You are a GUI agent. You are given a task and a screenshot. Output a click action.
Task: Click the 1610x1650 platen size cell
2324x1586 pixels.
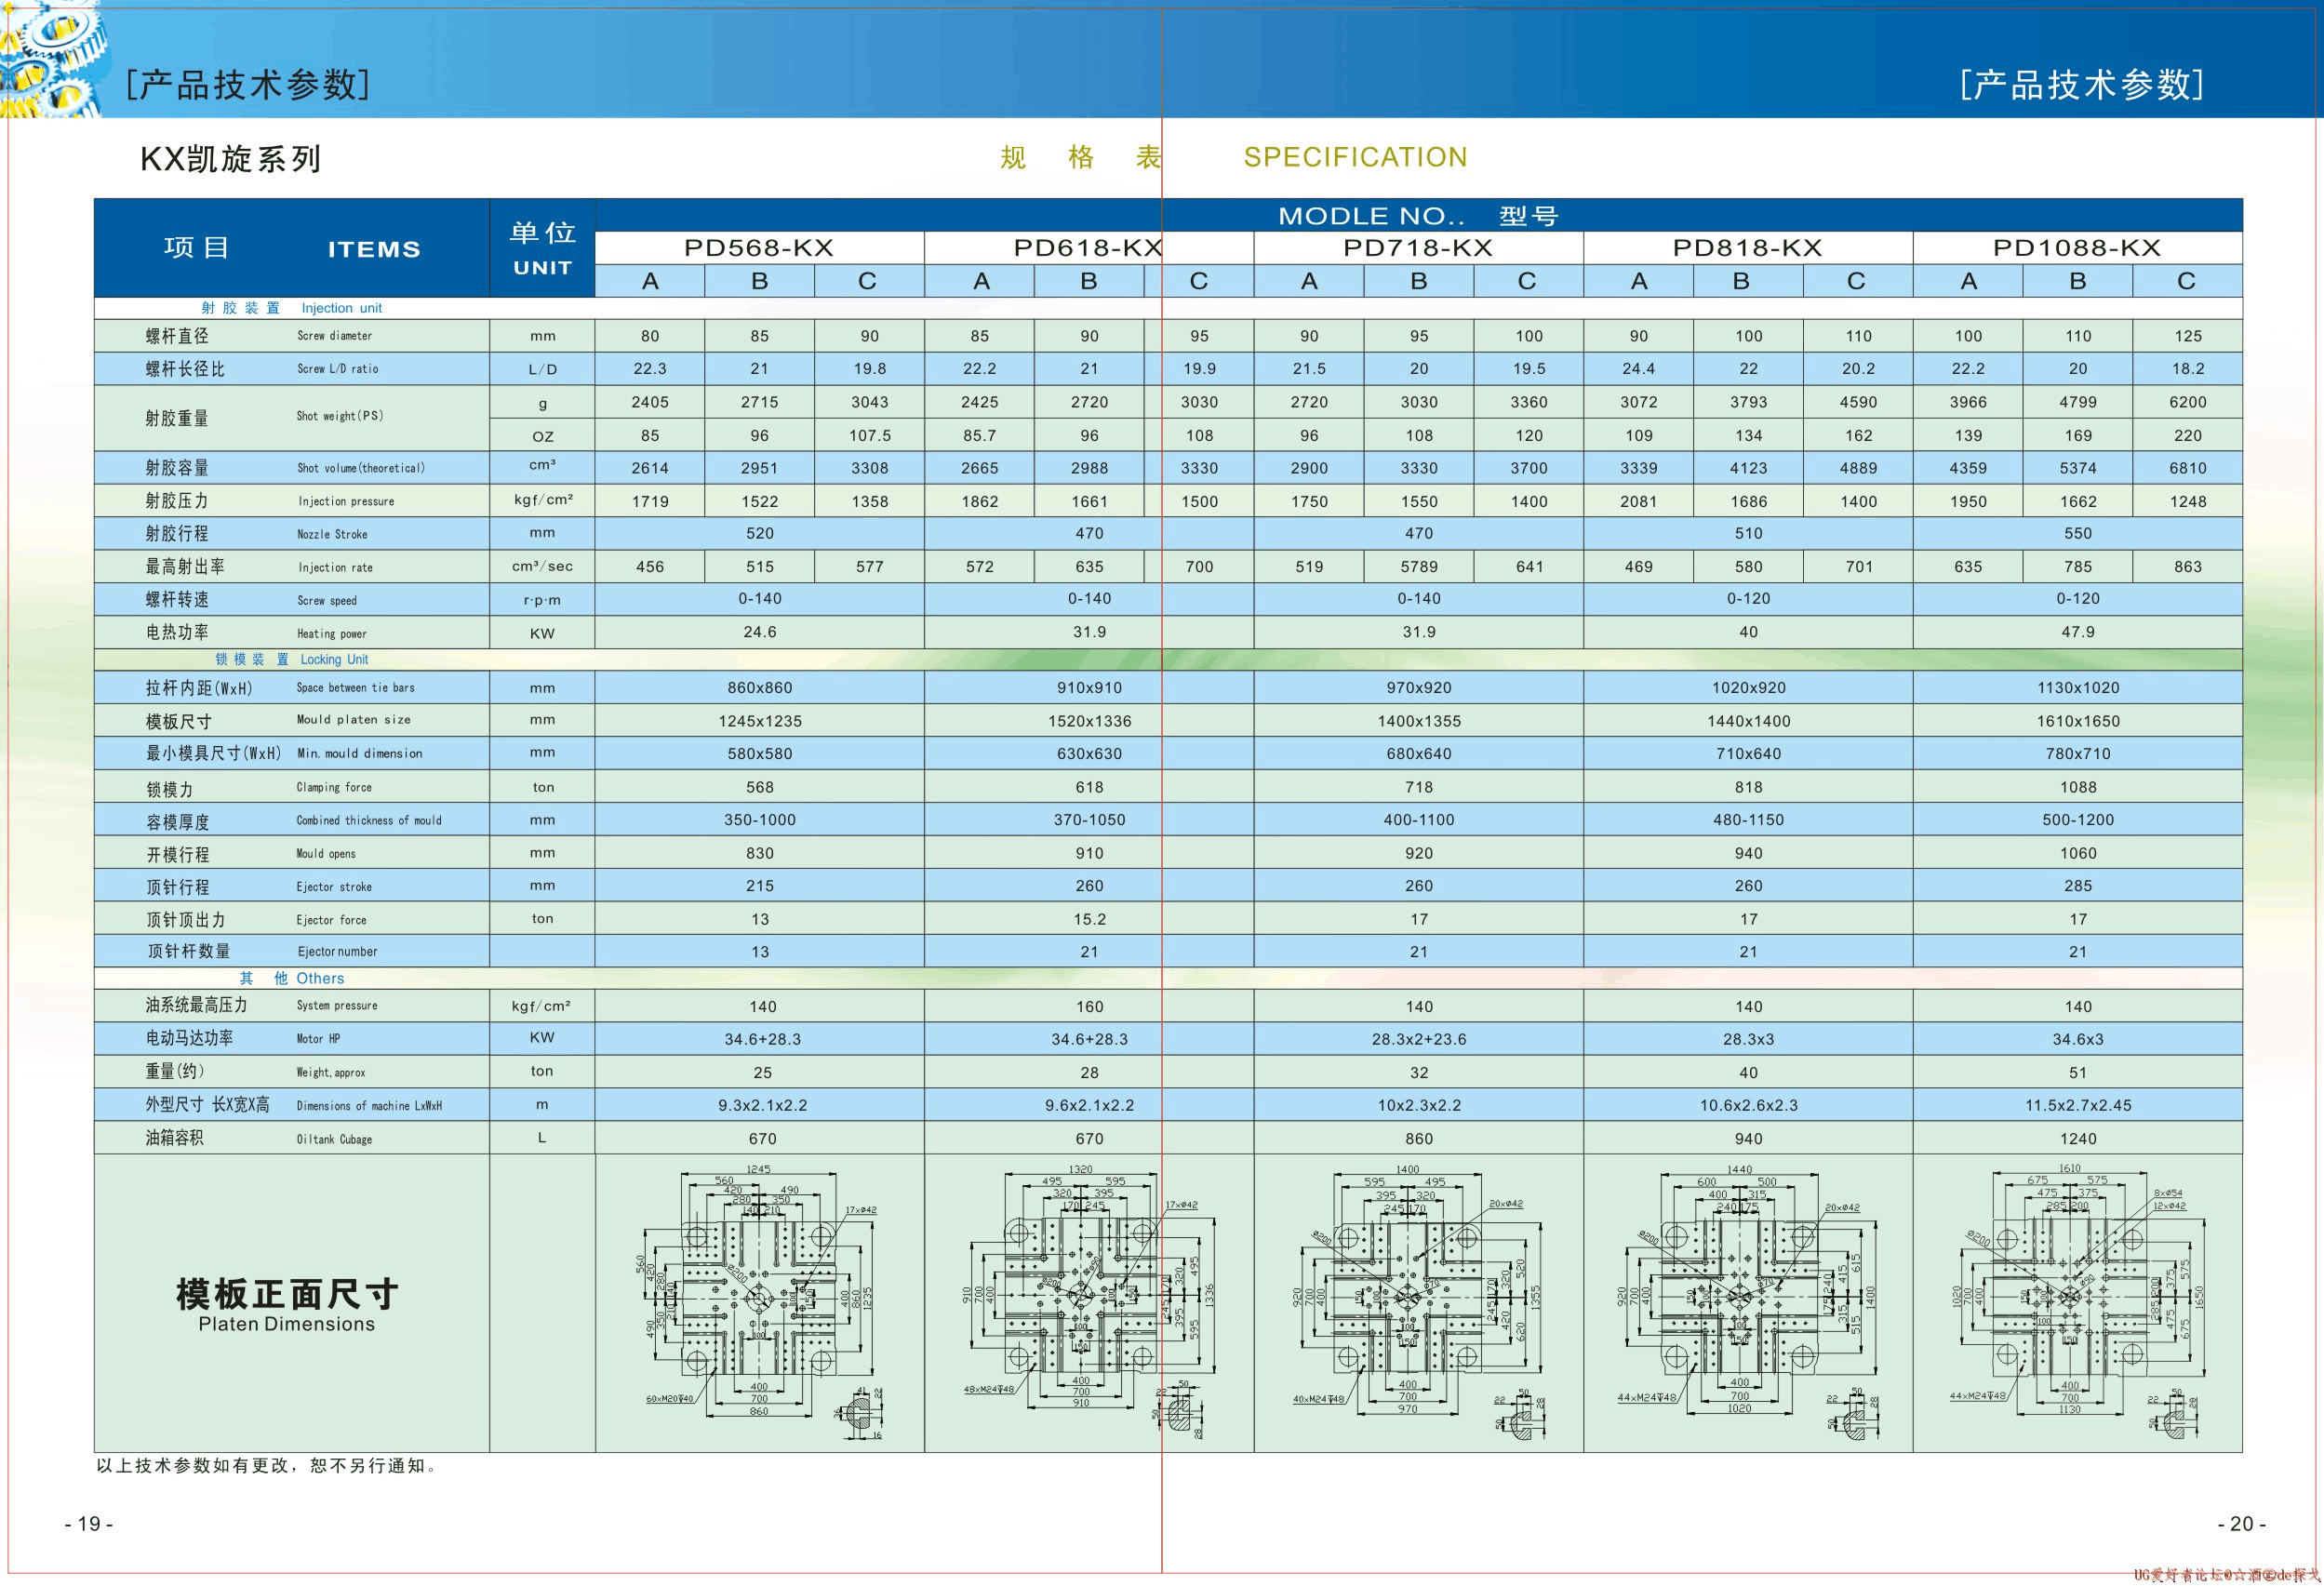2078,721
